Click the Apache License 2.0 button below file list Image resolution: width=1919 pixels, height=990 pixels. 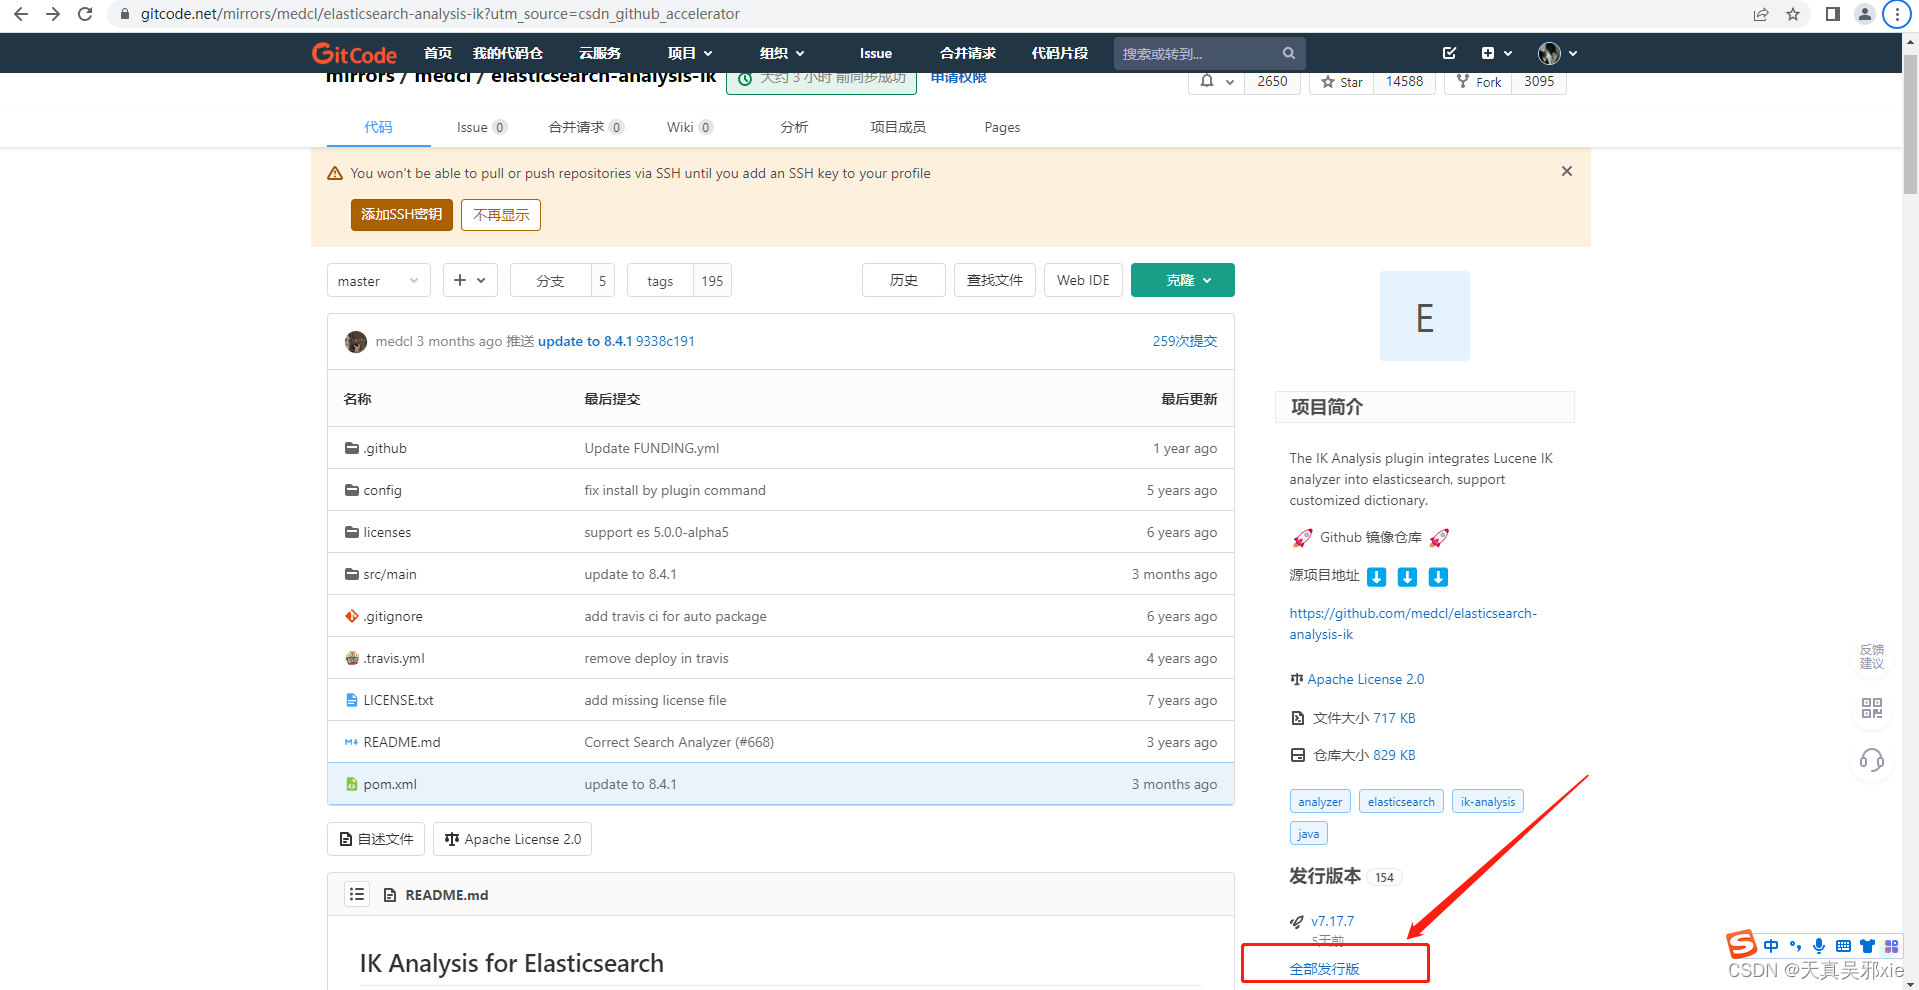pyautogui.click(x=513, y=839)
